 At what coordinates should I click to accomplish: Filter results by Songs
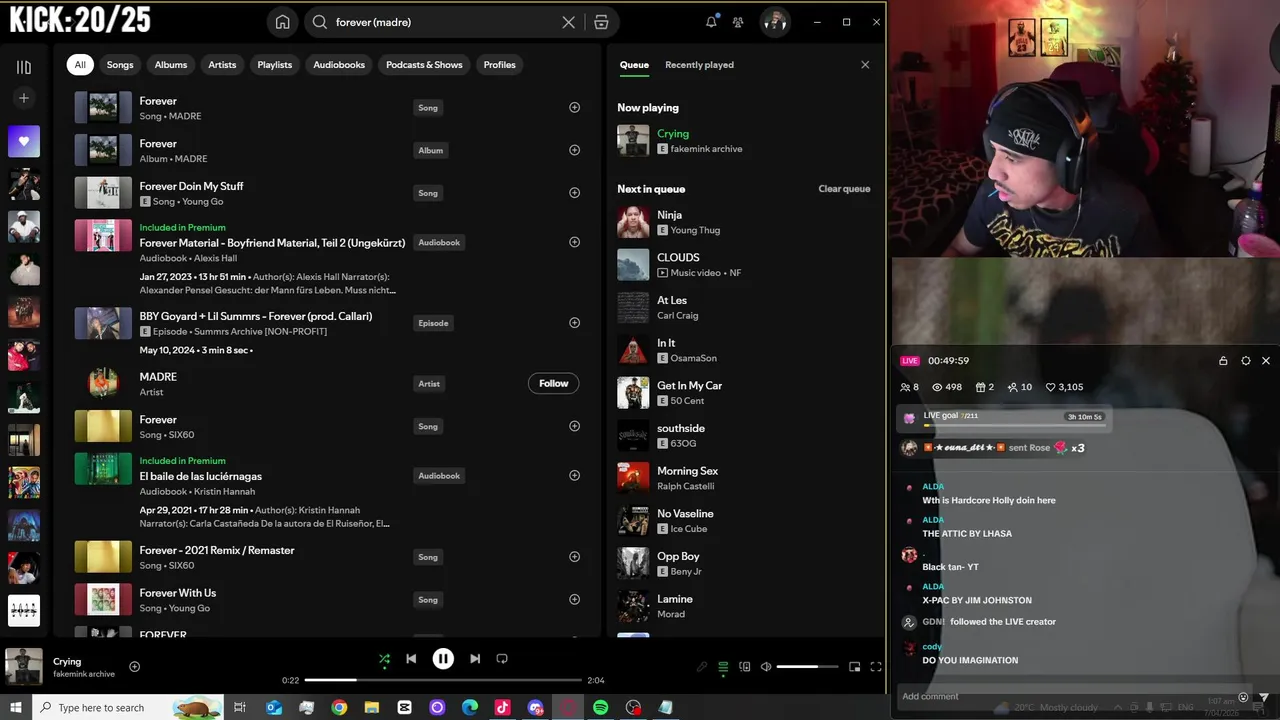120,65
